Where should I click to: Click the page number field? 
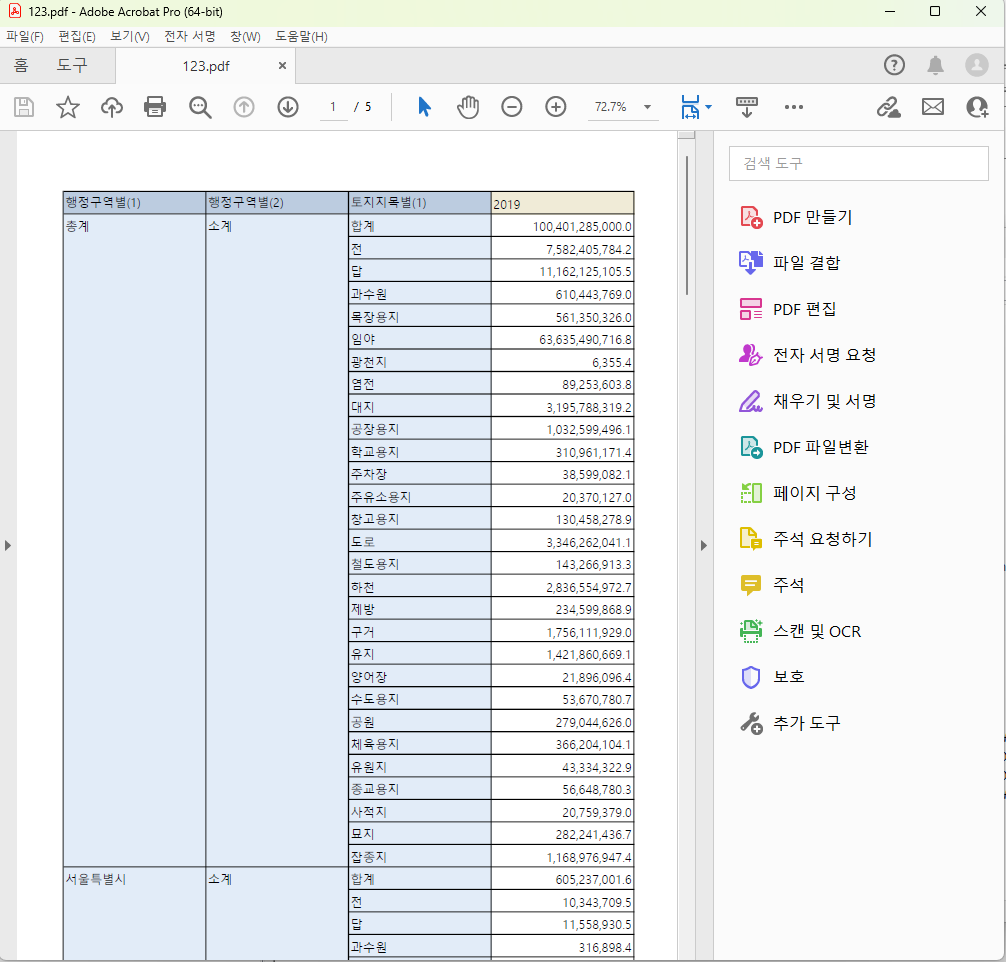pyautogui.click(x=333, y=107)
